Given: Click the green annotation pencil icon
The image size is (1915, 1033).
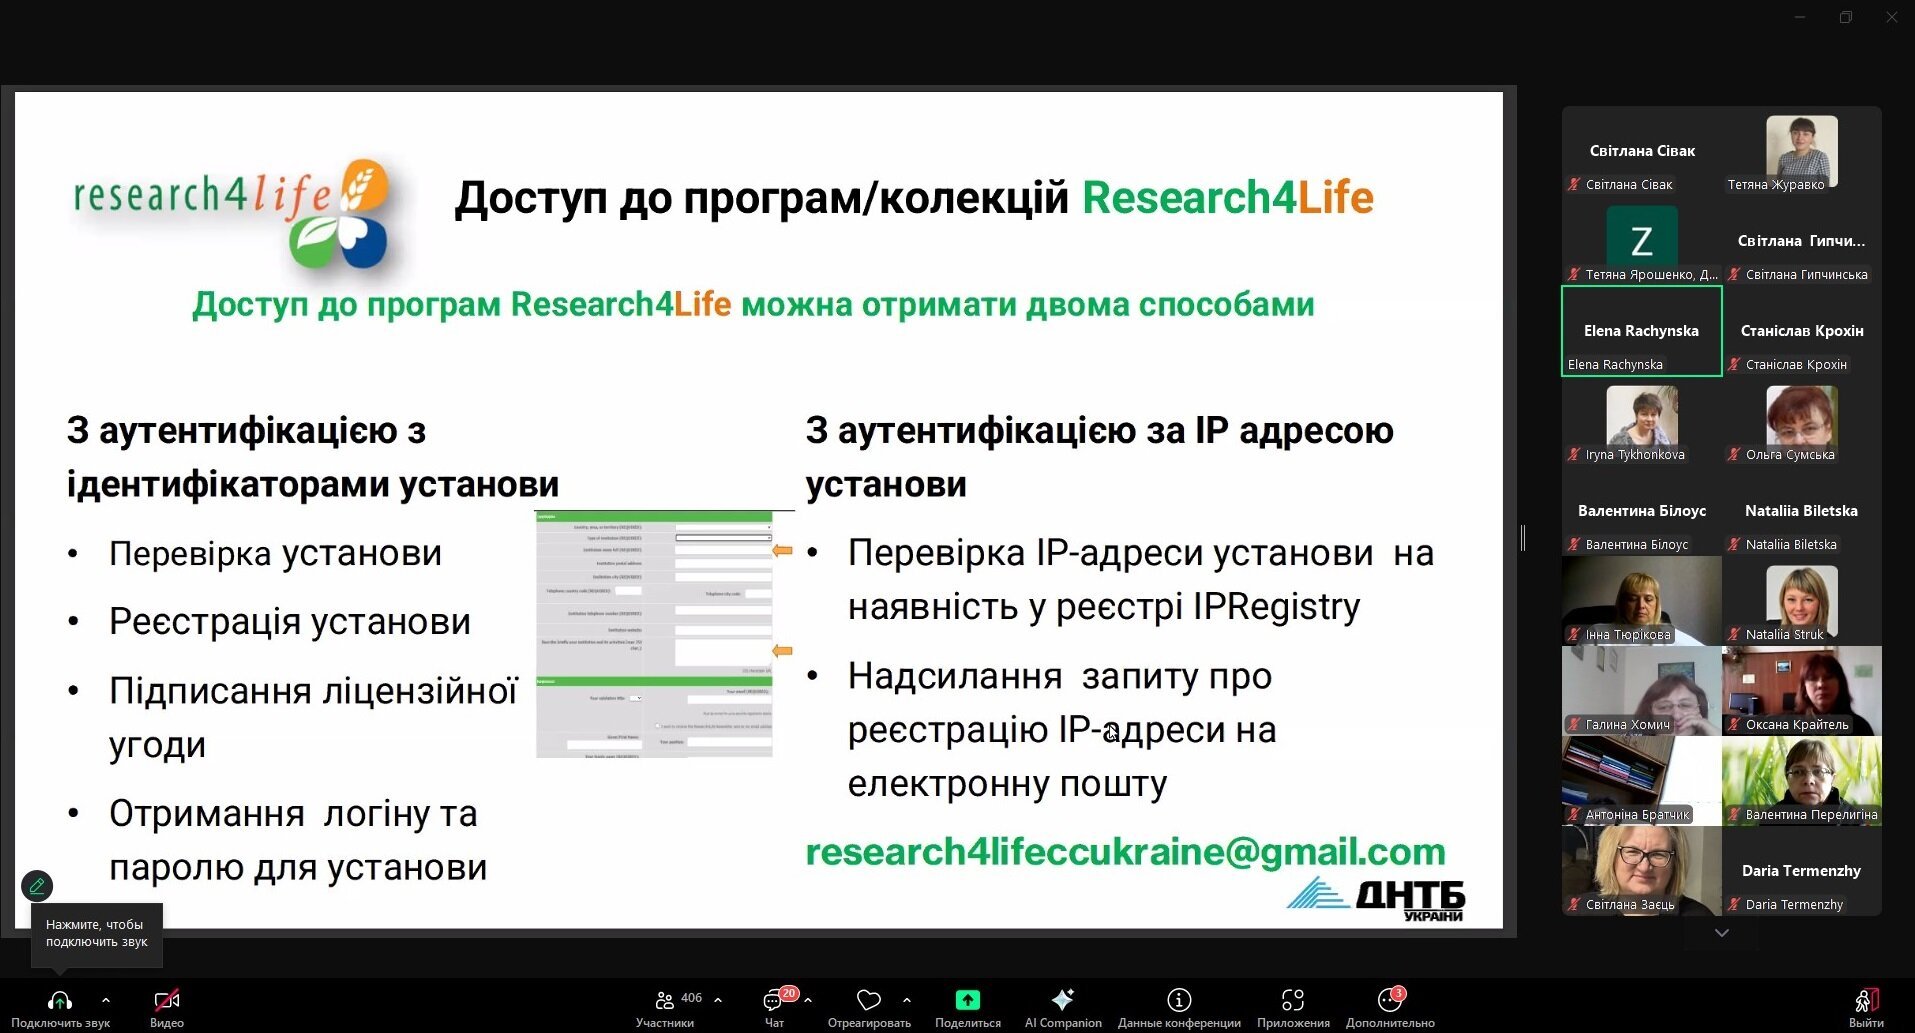Looking at the screenshot, I should coord(37,886).
